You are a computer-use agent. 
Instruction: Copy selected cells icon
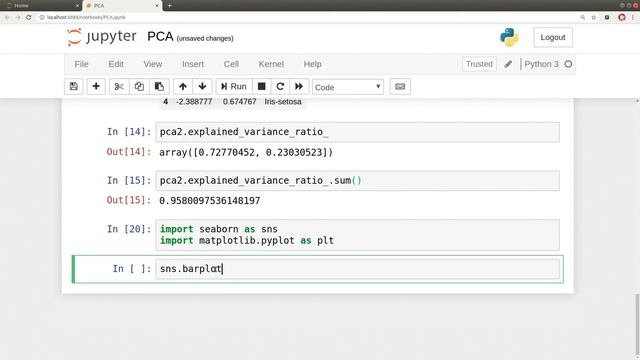tap(139, 87)
